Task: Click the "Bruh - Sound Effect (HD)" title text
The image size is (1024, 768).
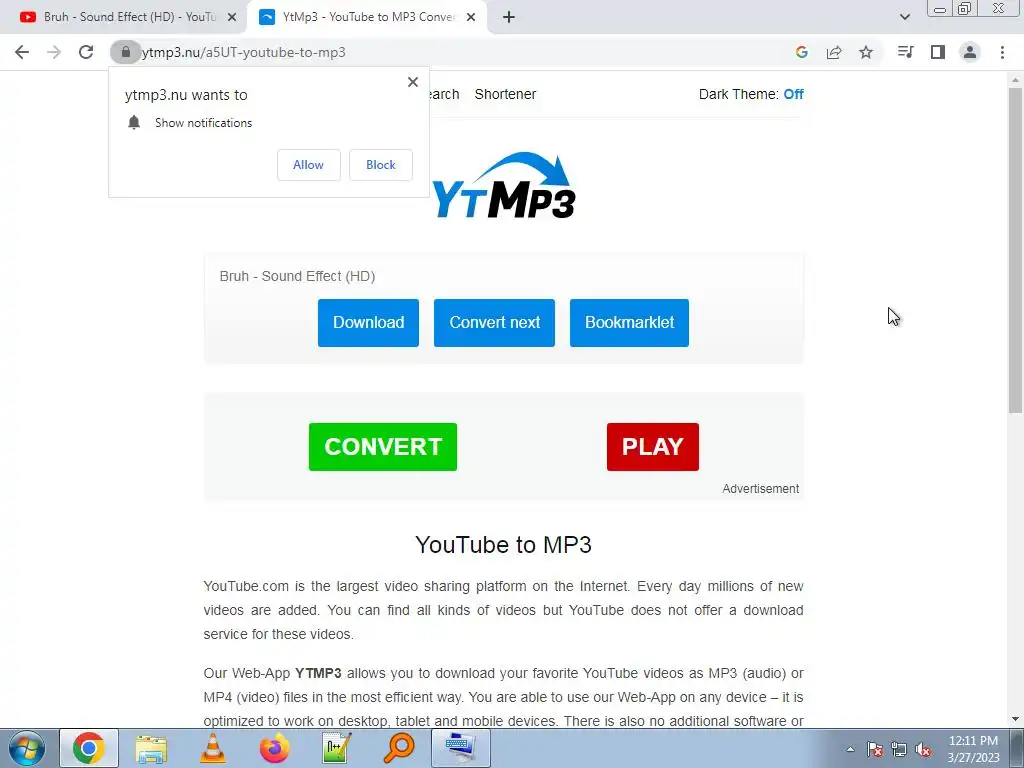Action: 297,276
